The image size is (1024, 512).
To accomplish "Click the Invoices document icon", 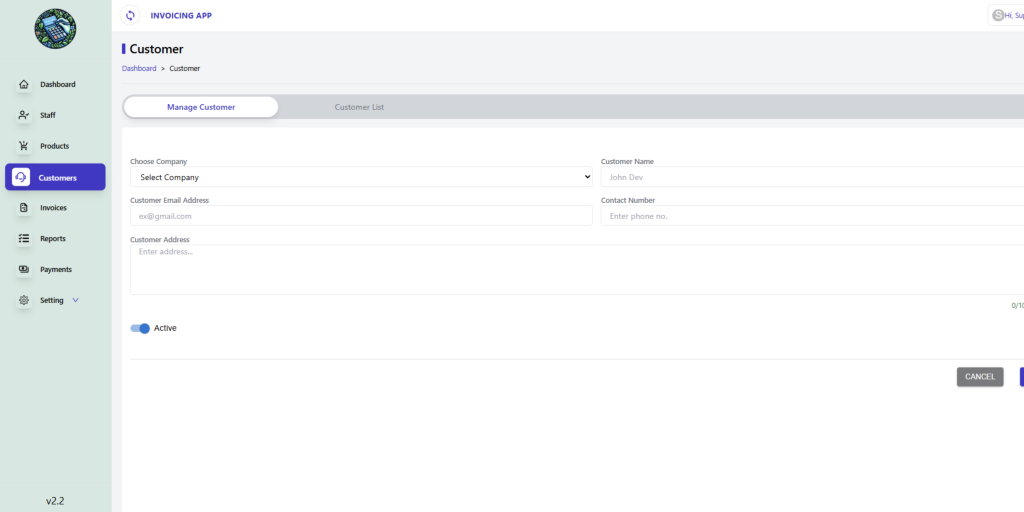I will point(24,208).
